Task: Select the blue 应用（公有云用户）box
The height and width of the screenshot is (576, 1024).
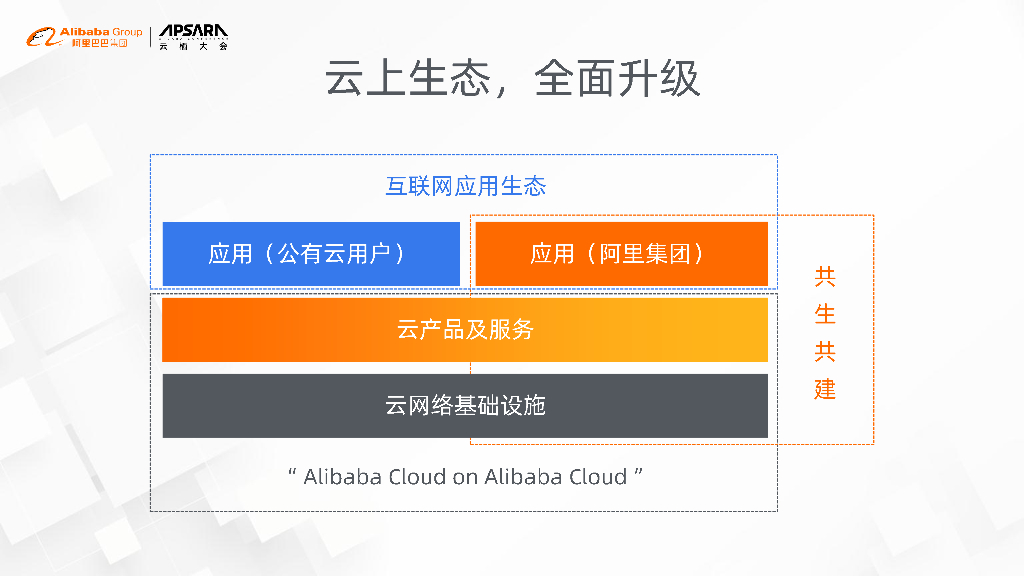Action: point(311,253)
